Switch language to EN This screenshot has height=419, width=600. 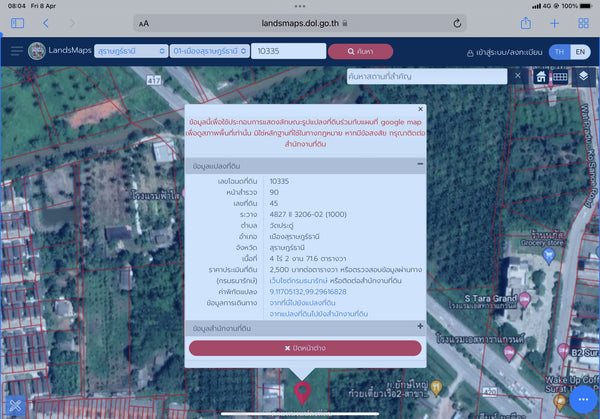580,52
